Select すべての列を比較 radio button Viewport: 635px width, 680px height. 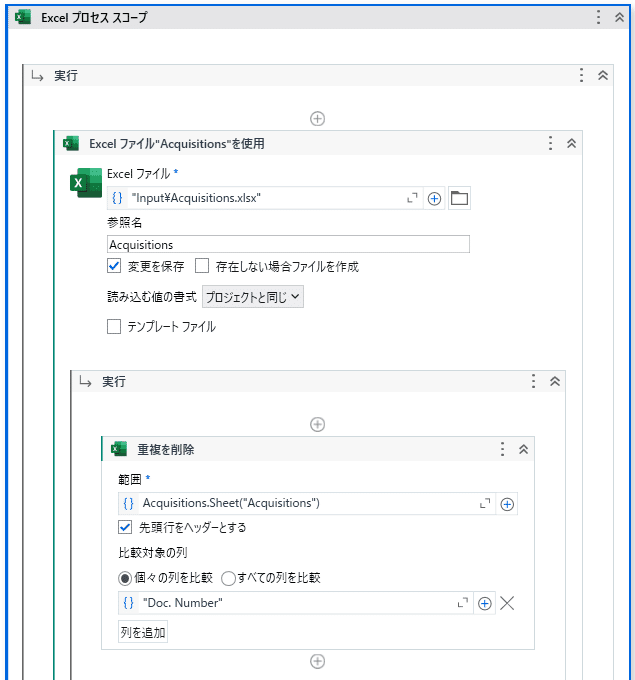(x=228, y=579)
